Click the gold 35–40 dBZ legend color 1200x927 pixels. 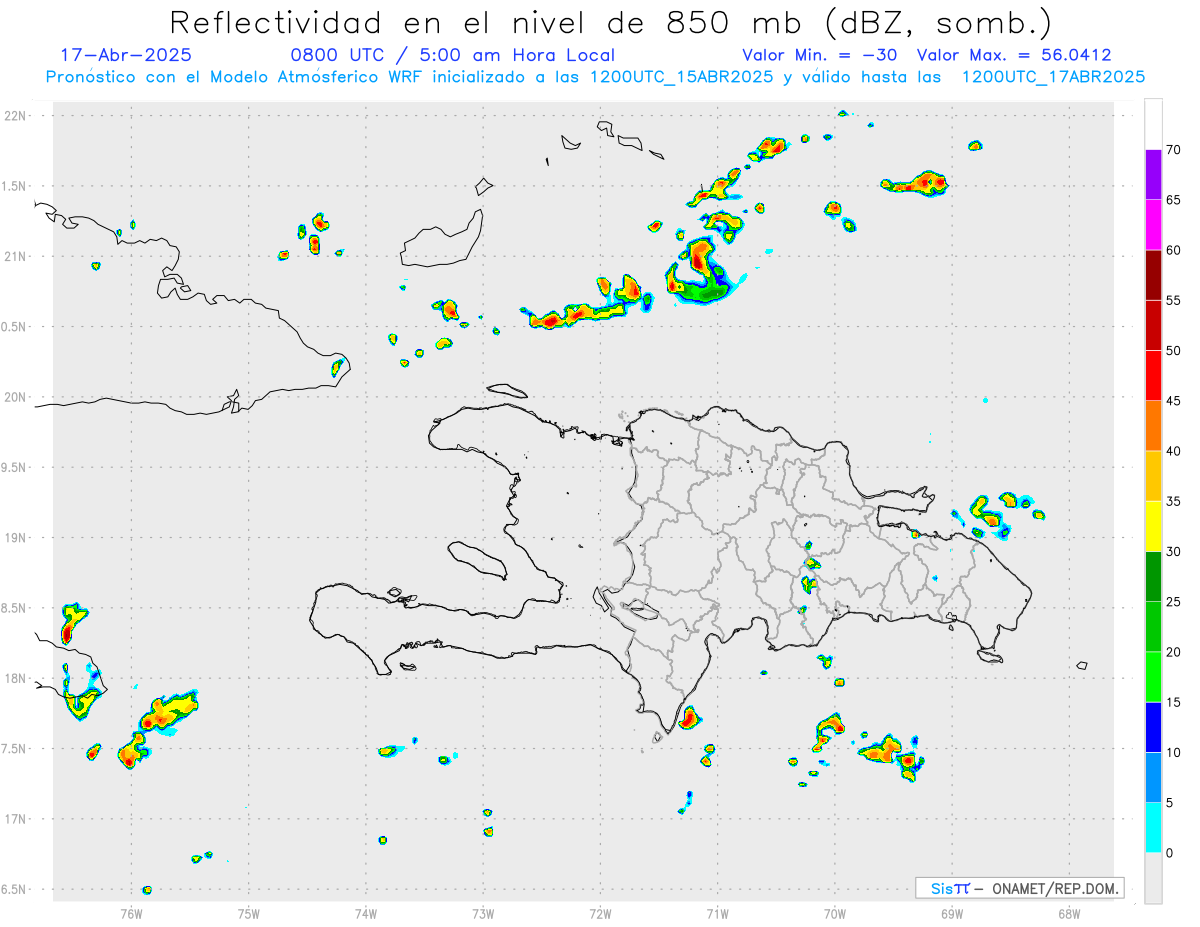(x=1153, y=476)
